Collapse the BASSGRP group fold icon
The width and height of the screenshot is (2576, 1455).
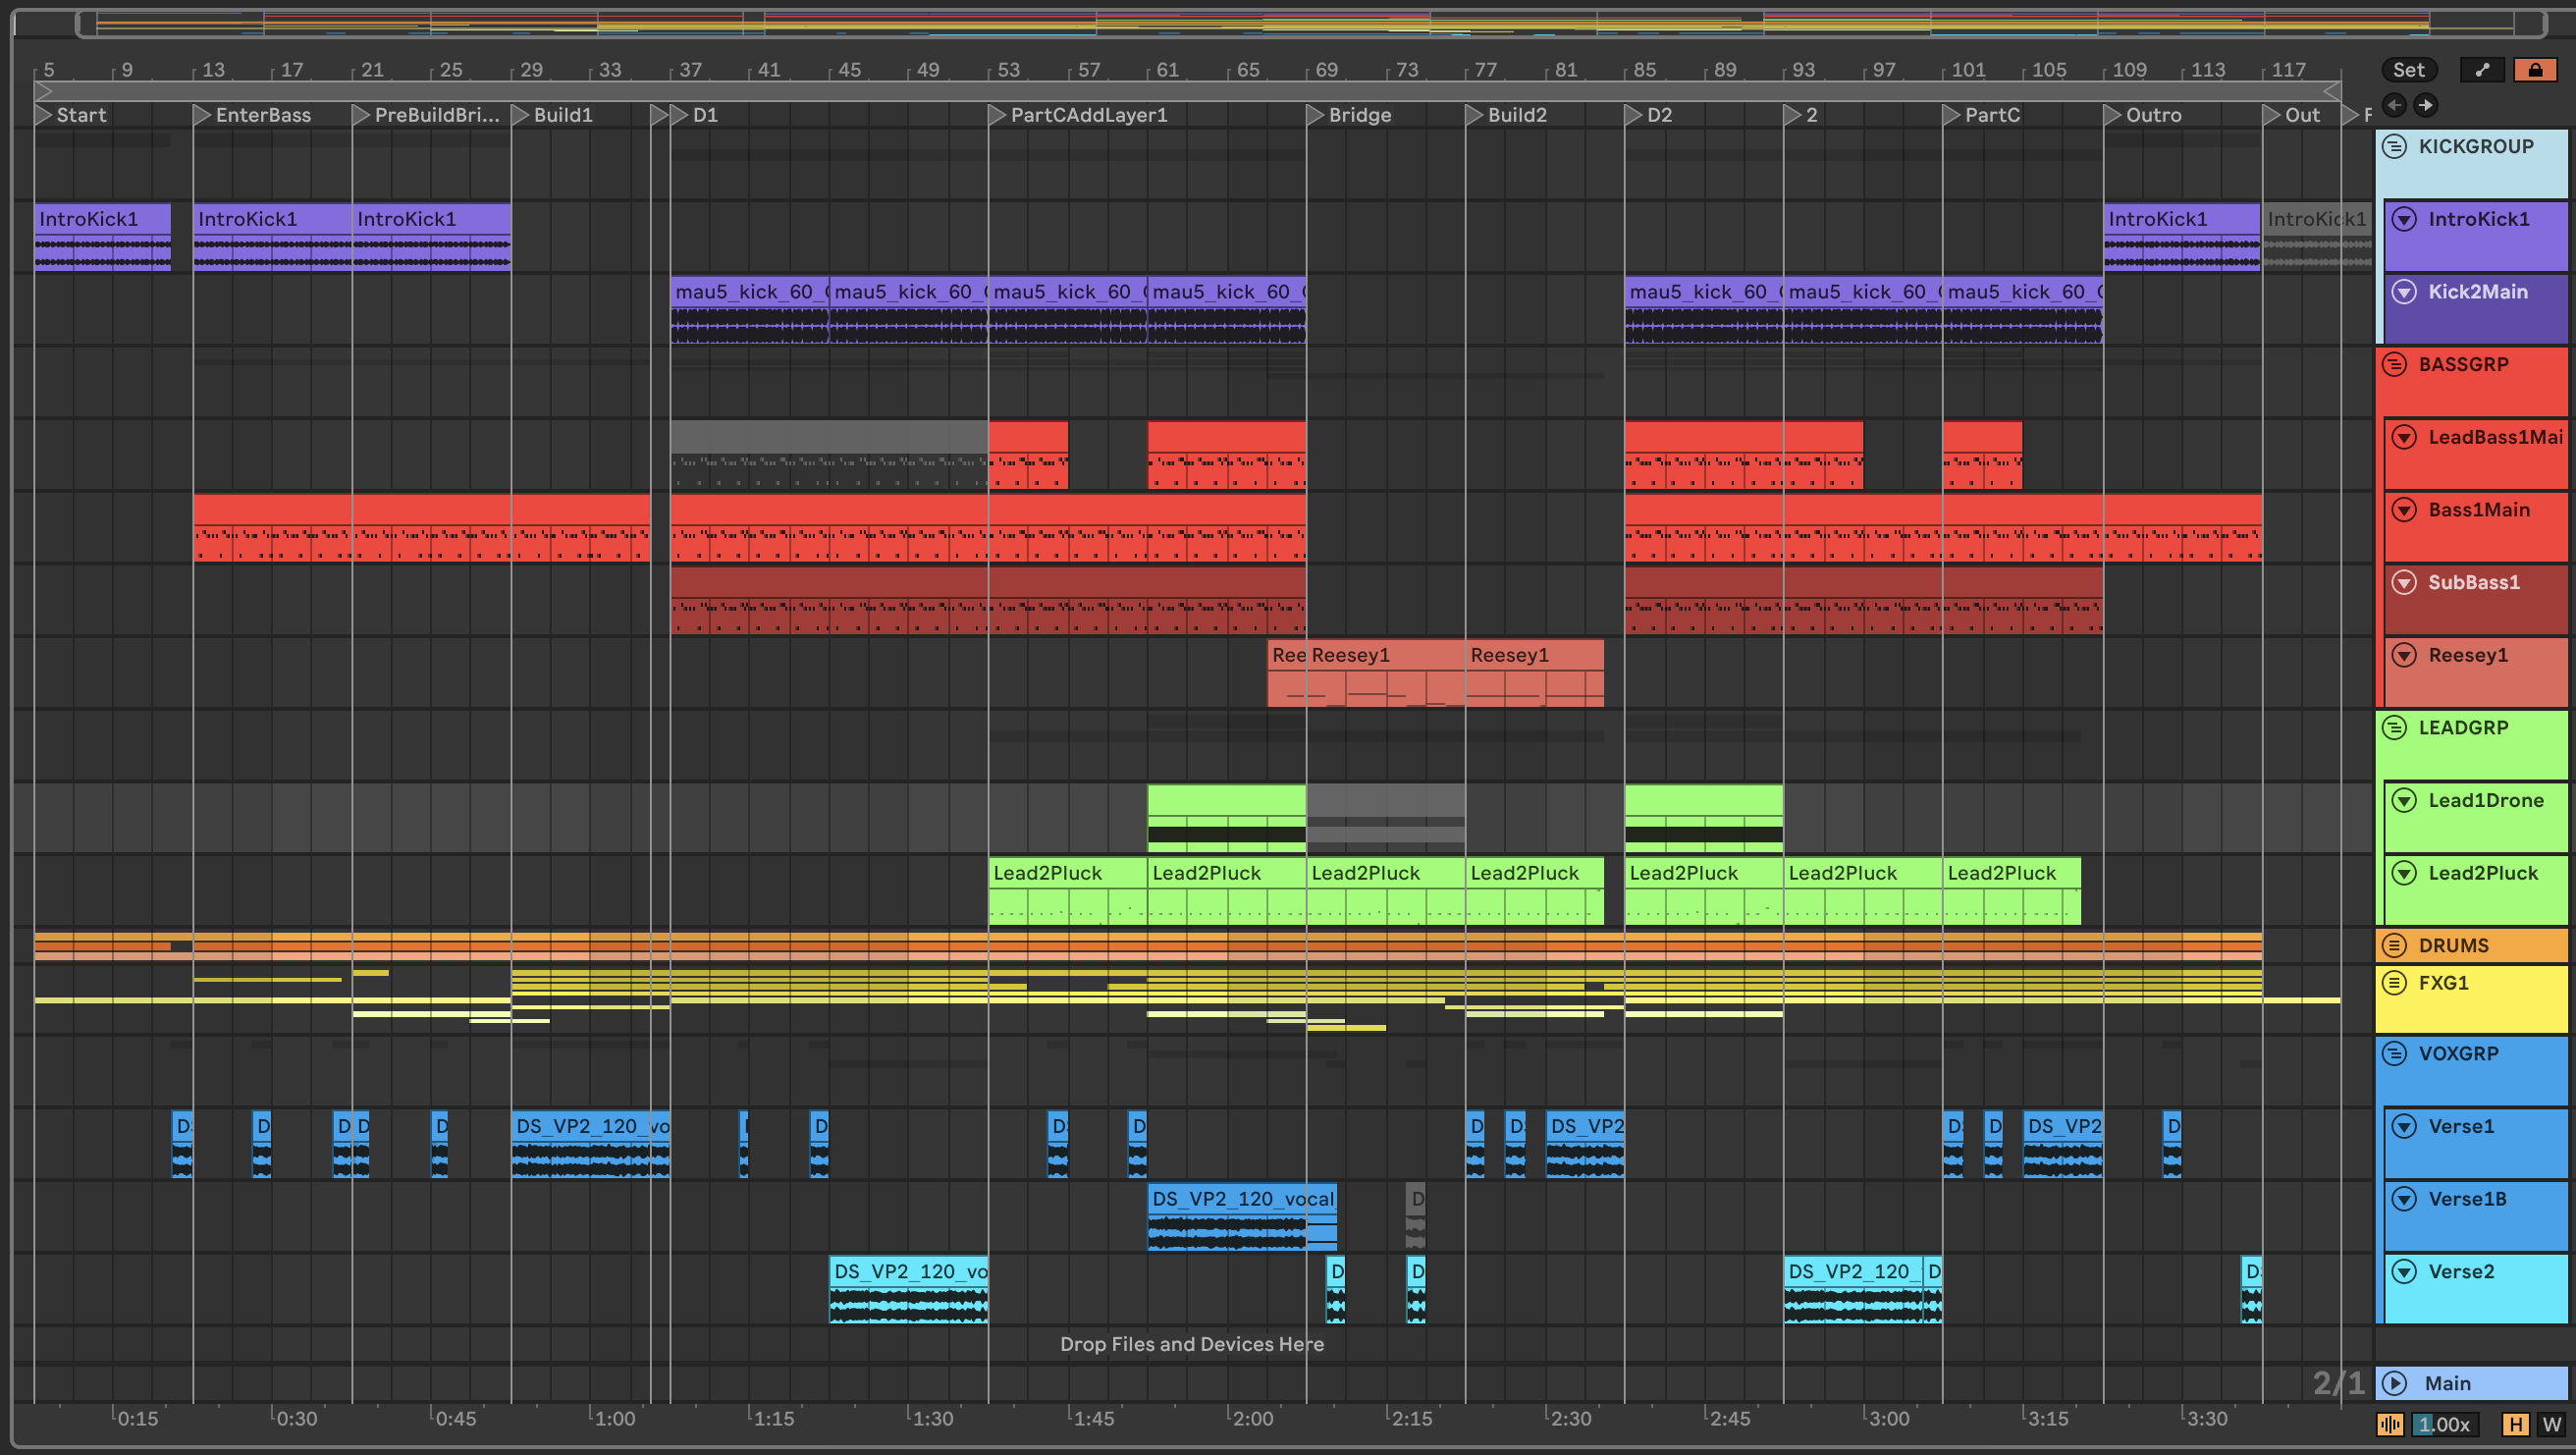click(2394, 365)
